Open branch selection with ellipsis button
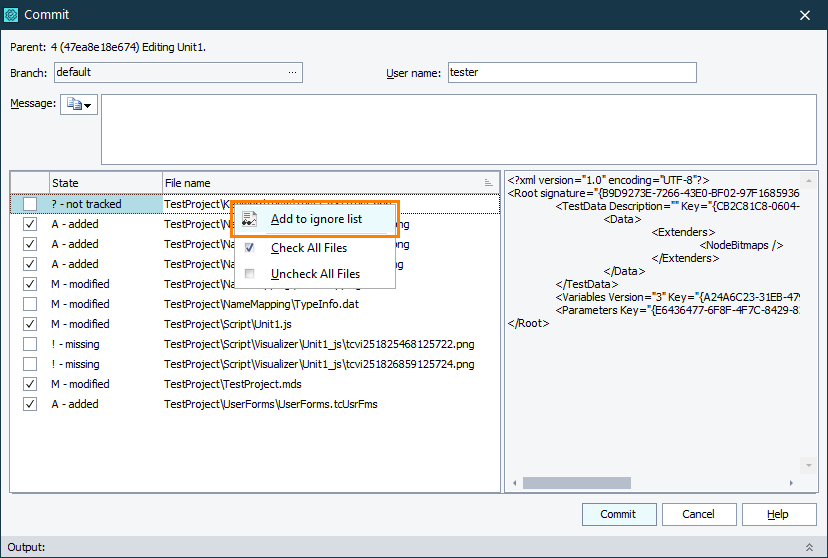 292,72
